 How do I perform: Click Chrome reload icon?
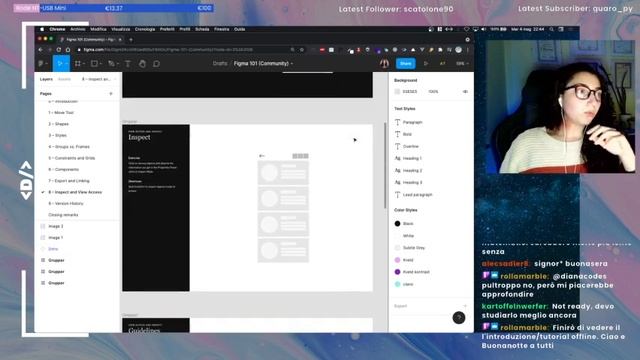click(x=59, y=50)
